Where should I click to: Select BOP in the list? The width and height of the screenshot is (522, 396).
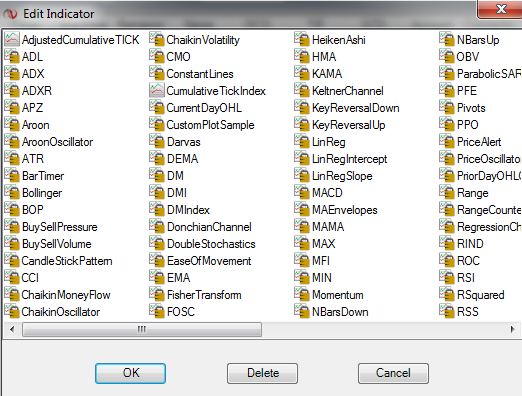click(x=33, y=210)
